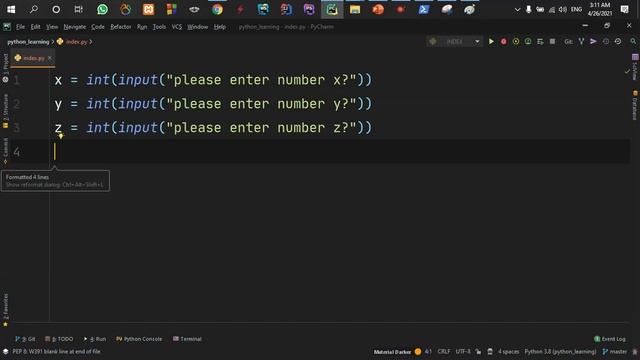Run with coverage icon in toolbar
Viewport: 640px width, 360px height.
pyautogui.click(x=516, y=42)
